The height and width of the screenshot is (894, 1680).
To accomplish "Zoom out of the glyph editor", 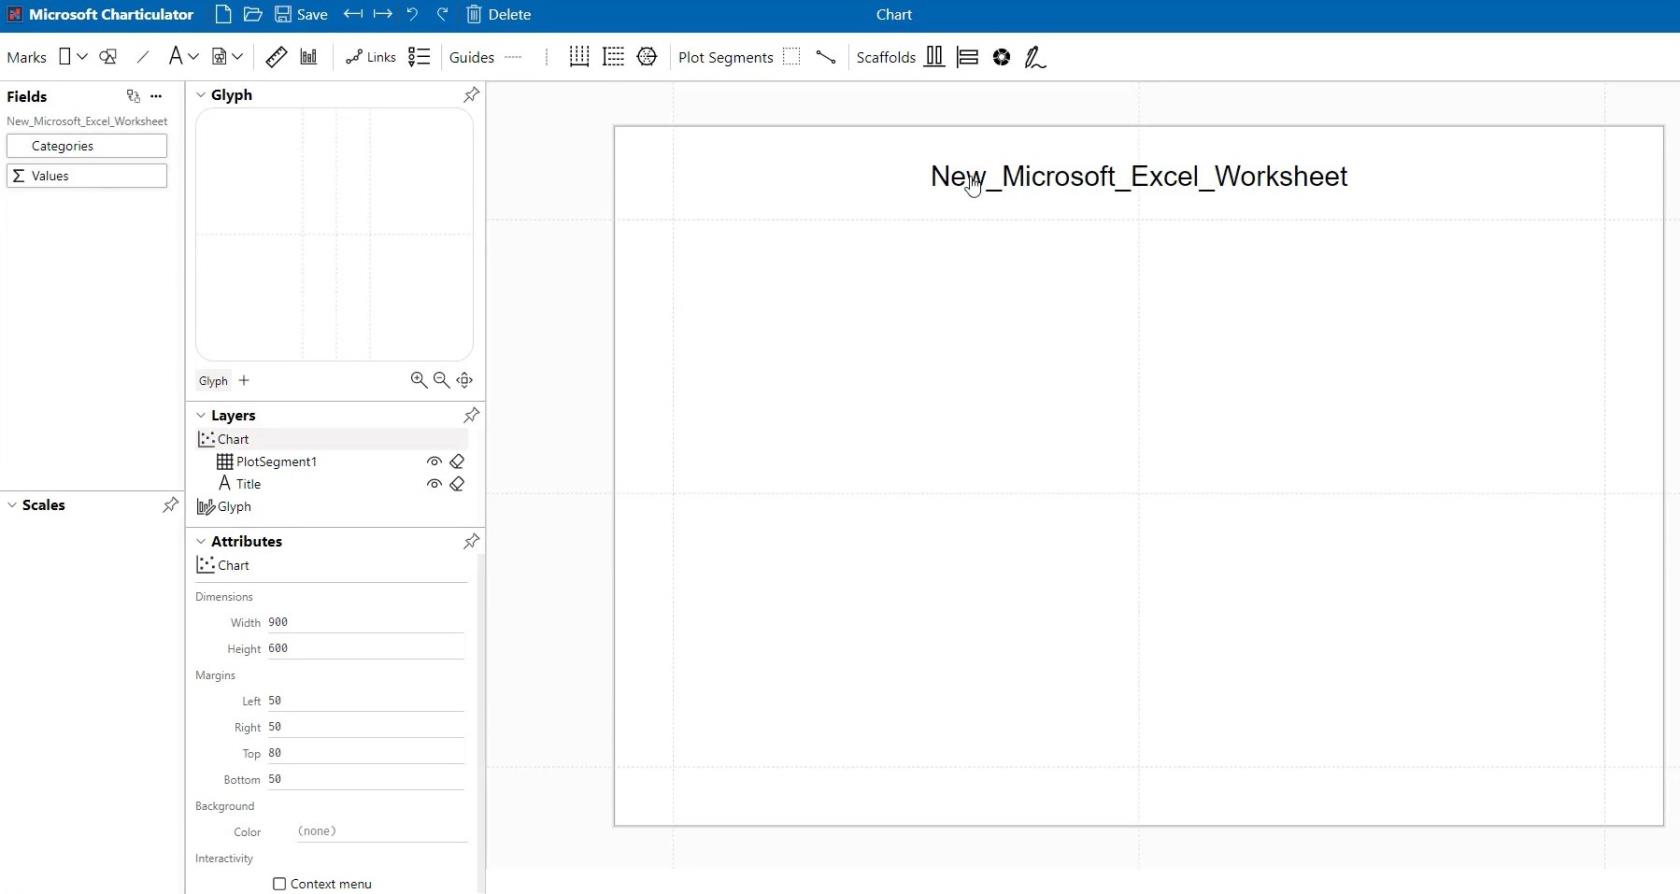I will point(441,380).
